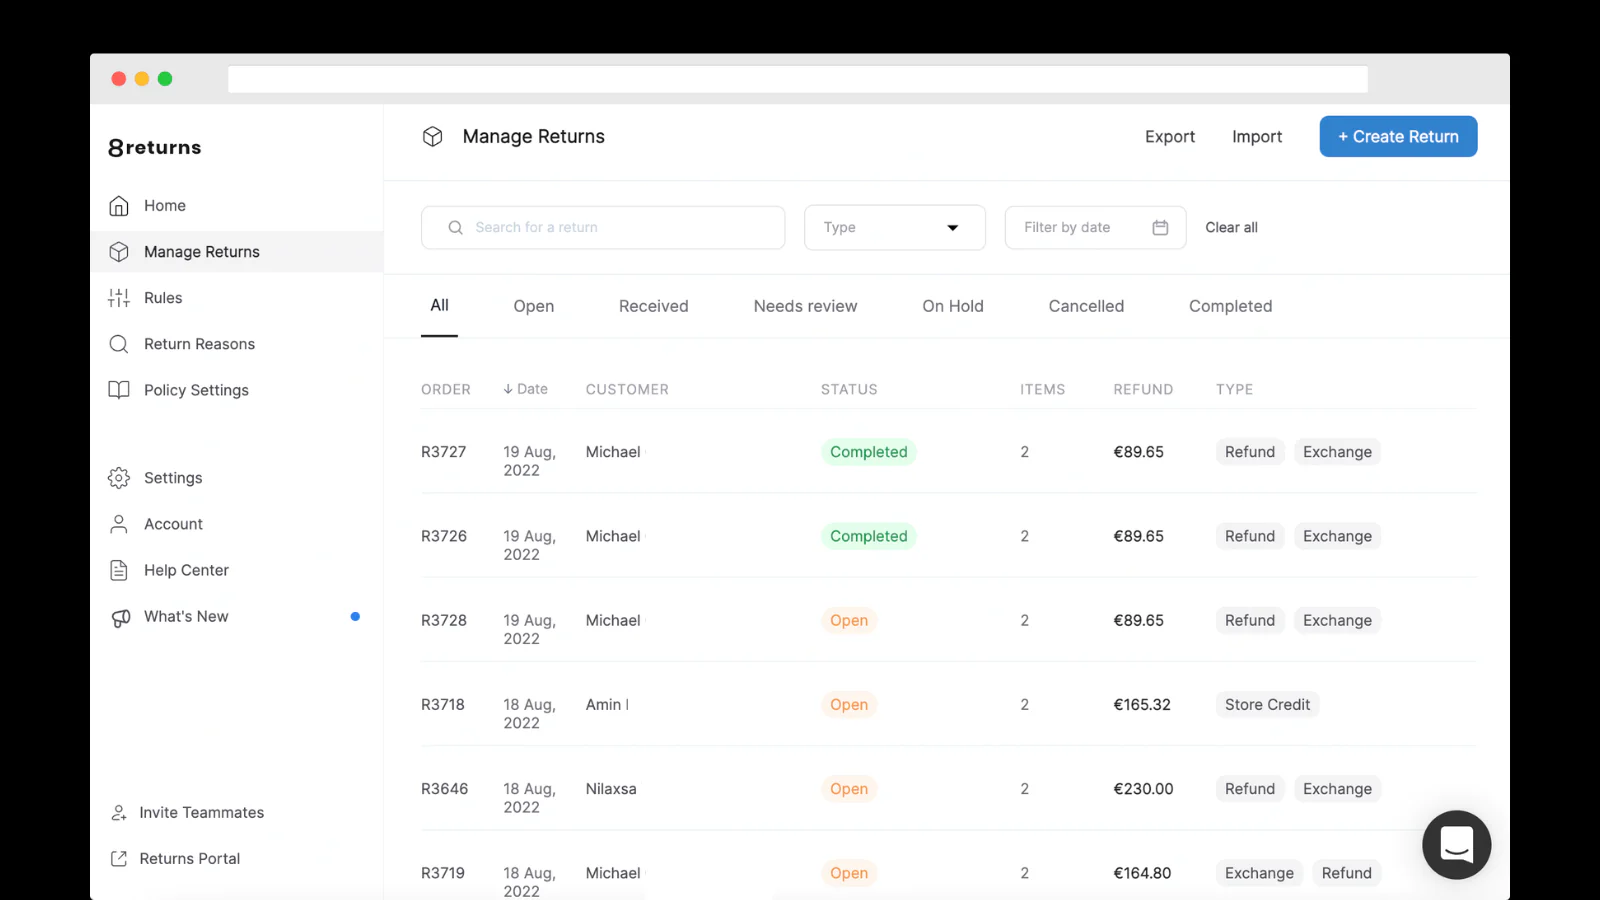Click the blue notification dot next to What's New
1600x900 pixels.
tap(355, 616)
